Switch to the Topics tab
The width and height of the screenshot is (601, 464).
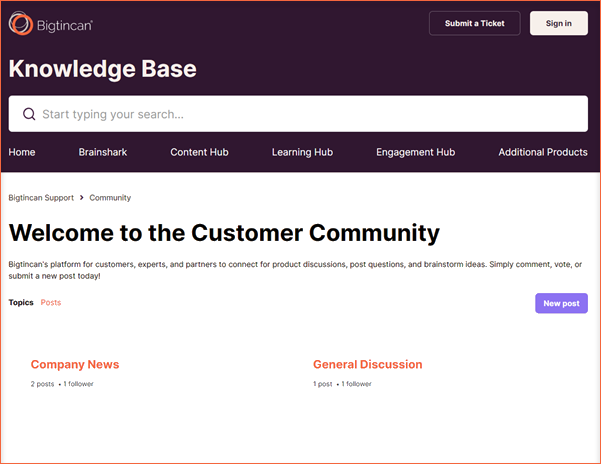[x=21, y=302]
